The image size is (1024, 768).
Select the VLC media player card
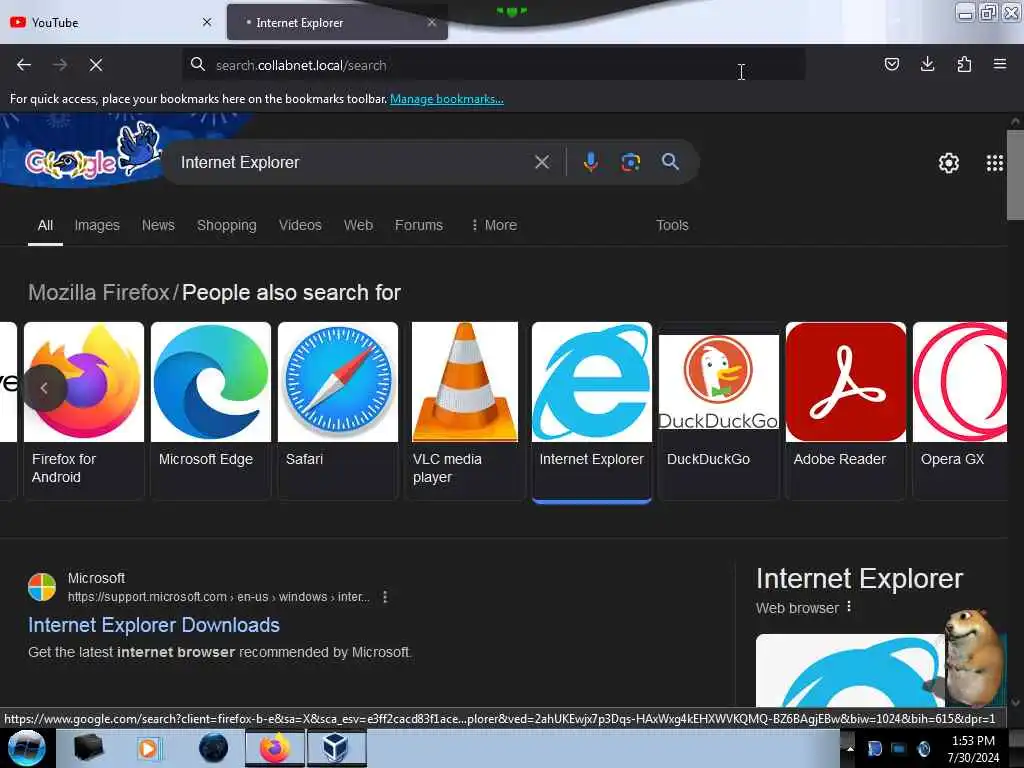tap(464, 410)
